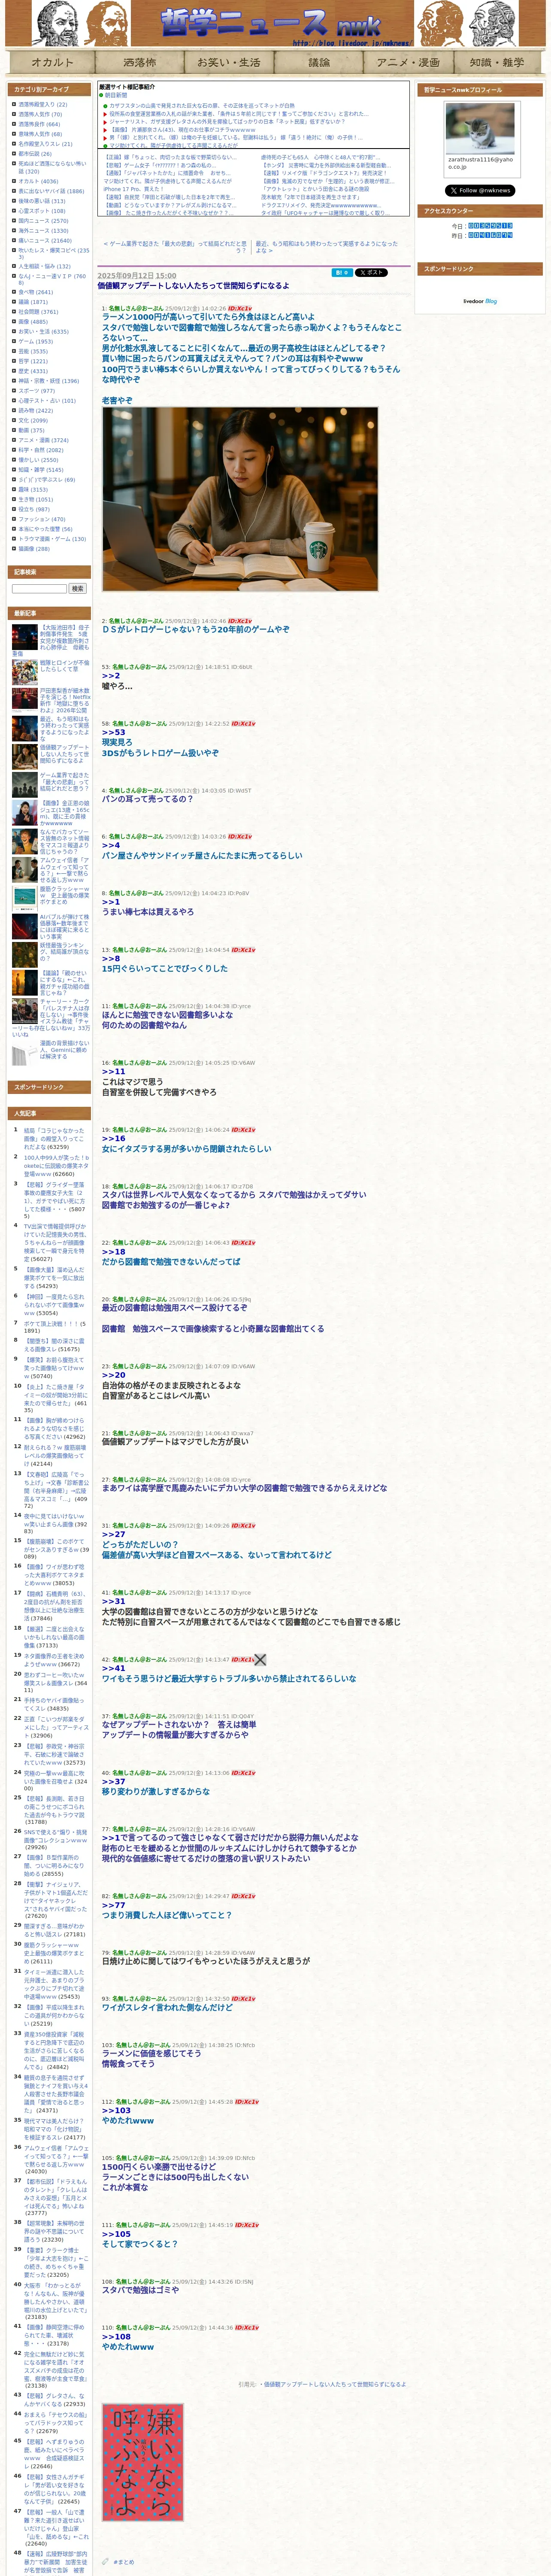Click the woman studying in cafe image
This screenshot has height=2576, width=551.
(x=240, y=499)
